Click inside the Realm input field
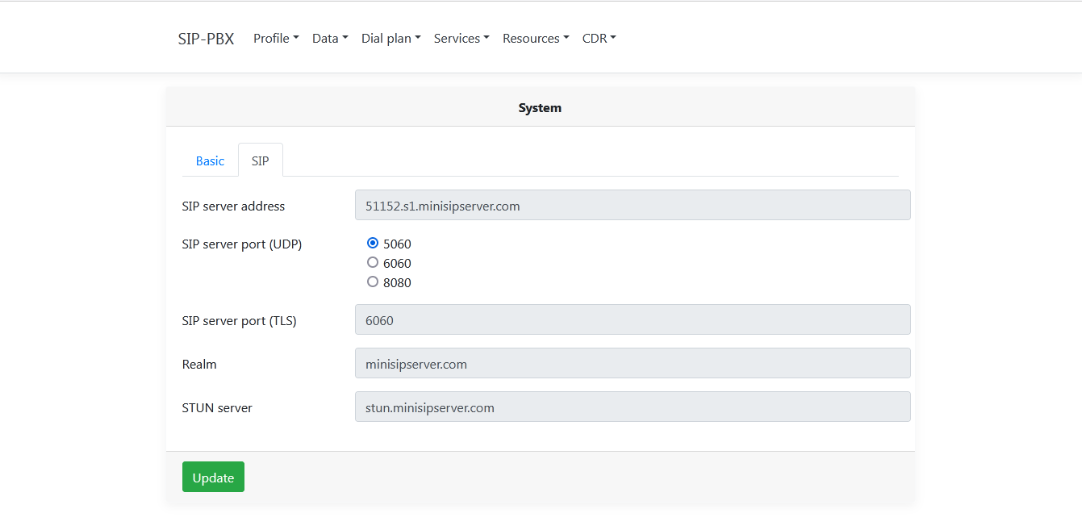 [633, 363]
